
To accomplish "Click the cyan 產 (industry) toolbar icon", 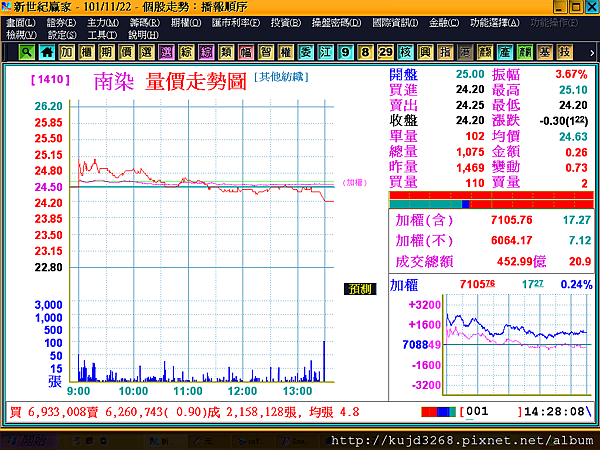I will (505, 52).
